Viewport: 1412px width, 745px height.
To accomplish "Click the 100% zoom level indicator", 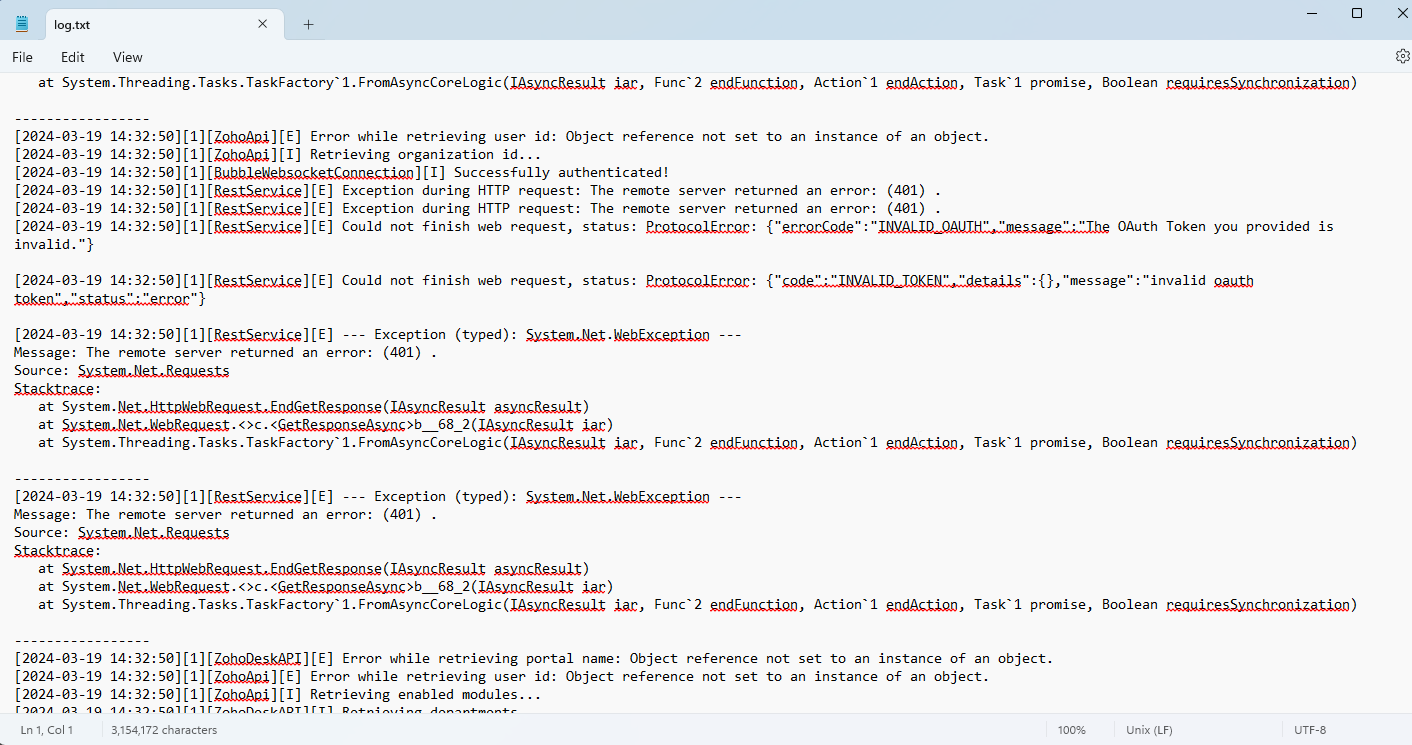I will click(x=1071, y=730).
